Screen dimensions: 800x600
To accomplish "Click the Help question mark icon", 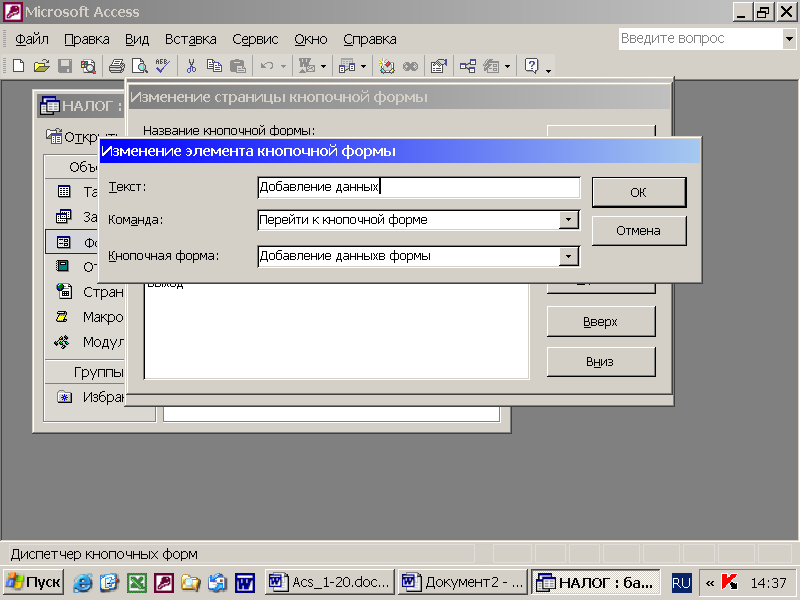I will 532,66.
